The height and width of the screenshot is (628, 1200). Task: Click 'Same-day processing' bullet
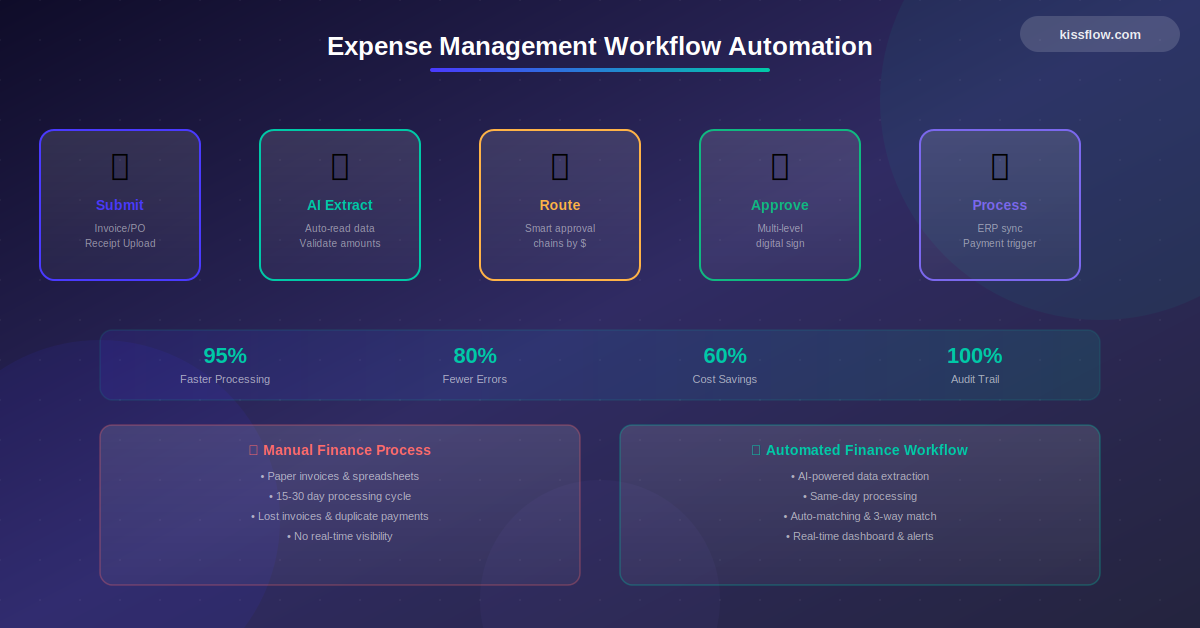[x=860, y=496]
